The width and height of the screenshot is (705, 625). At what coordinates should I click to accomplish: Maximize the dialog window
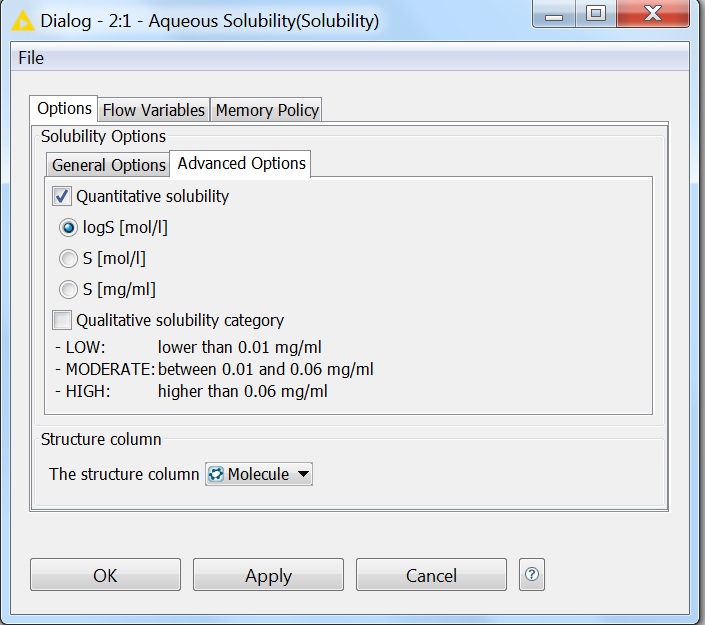(595, 15)
